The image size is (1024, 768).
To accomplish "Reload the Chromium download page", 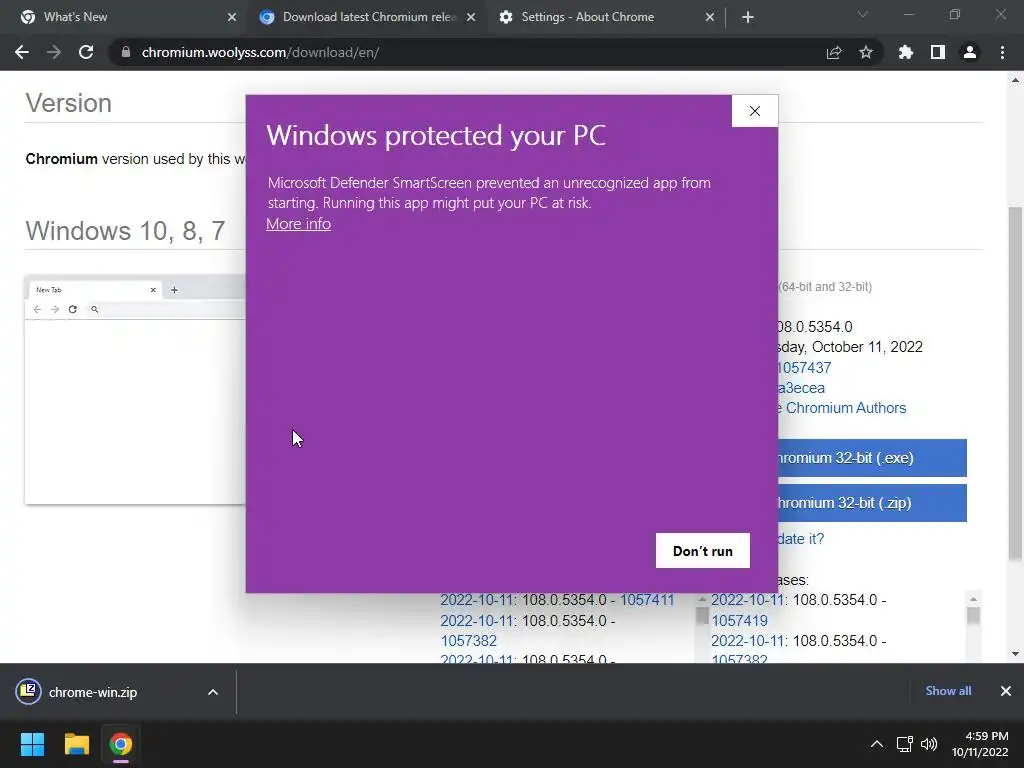I will [x=86, y=52].
